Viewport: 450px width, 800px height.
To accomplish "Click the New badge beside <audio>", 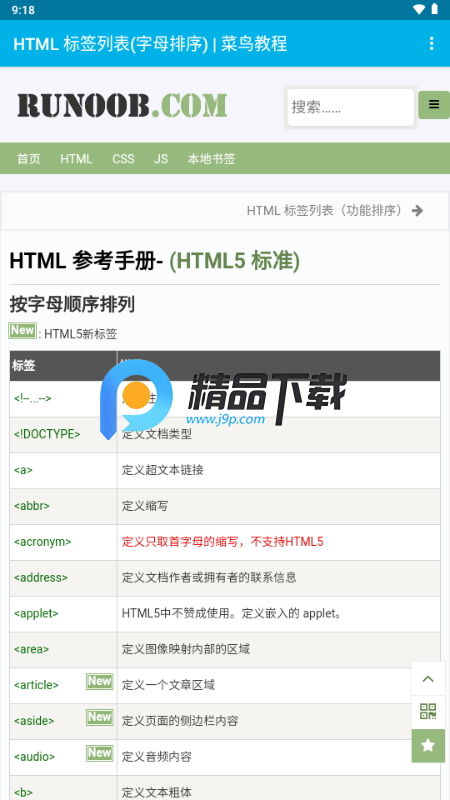I will click(x=99, y=753).
